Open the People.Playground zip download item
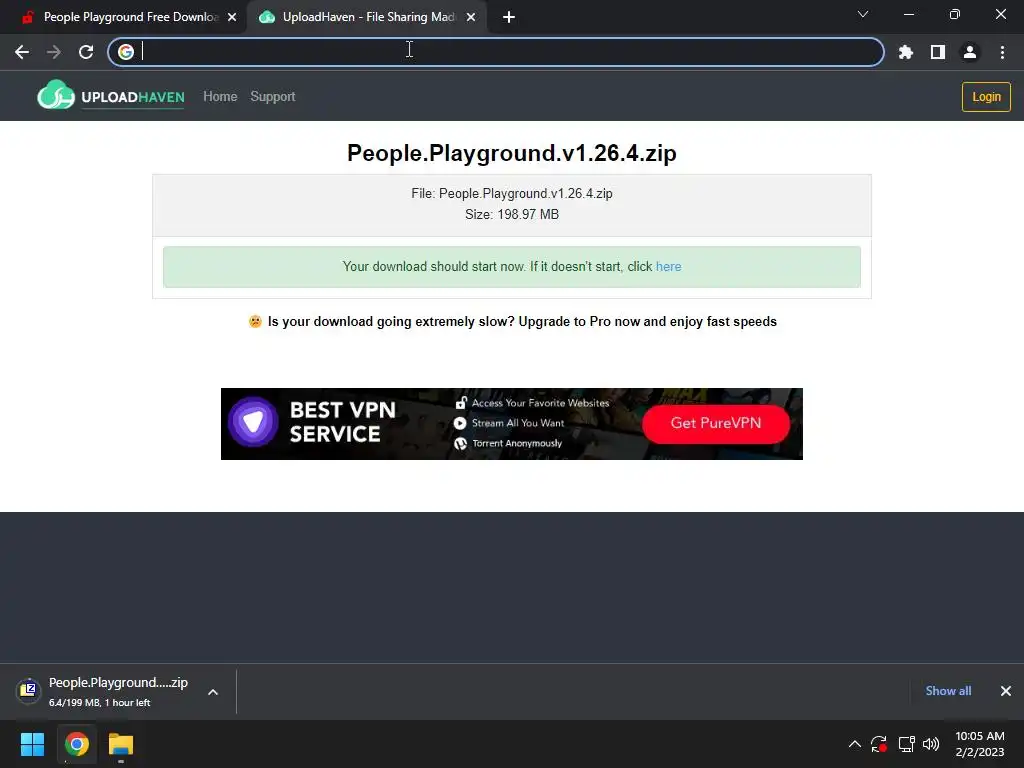 click(x=118, y=692)
